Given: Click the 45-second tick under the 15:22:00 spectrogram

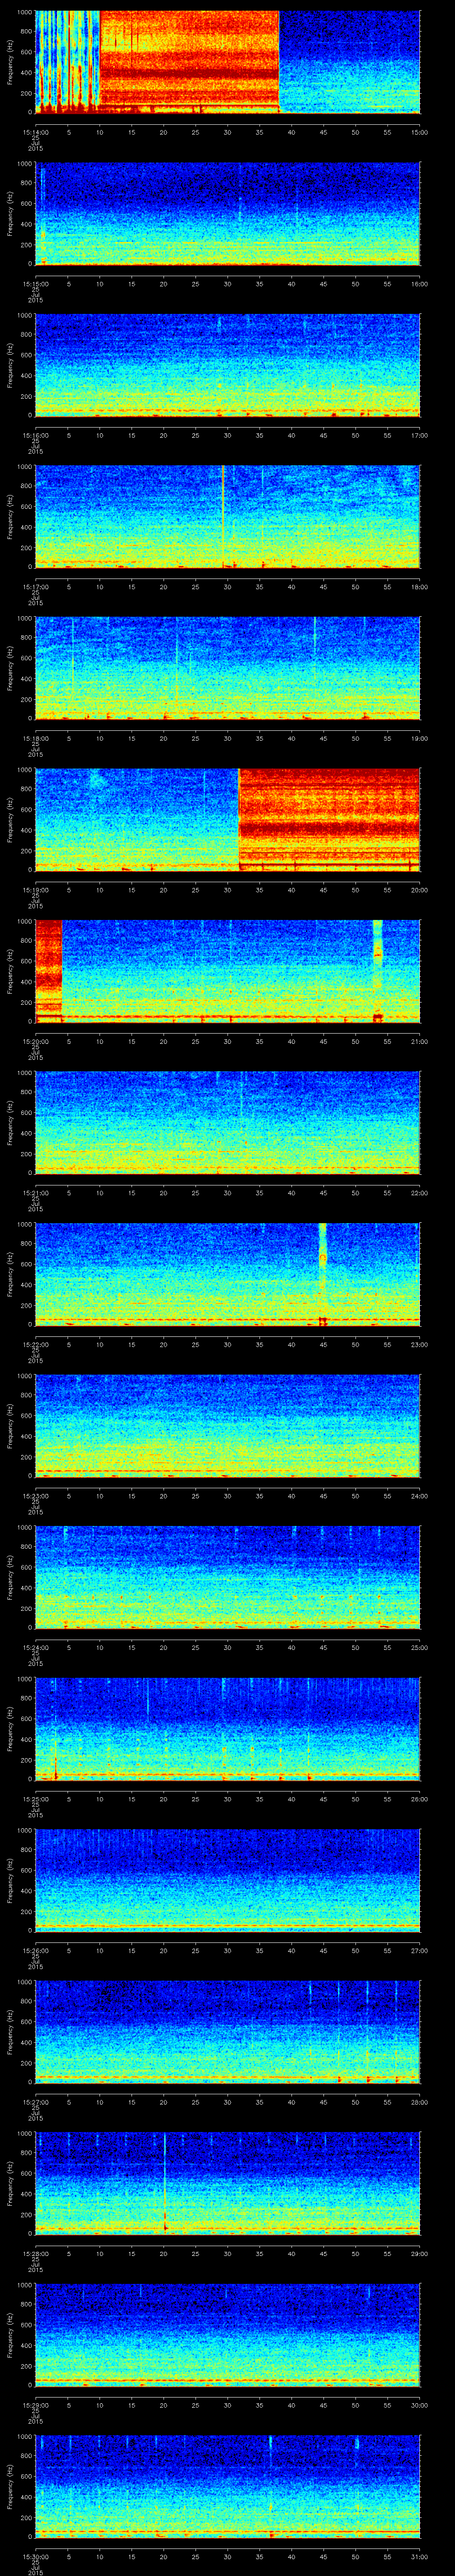Looking at the screenshot, I should 323,1344.
